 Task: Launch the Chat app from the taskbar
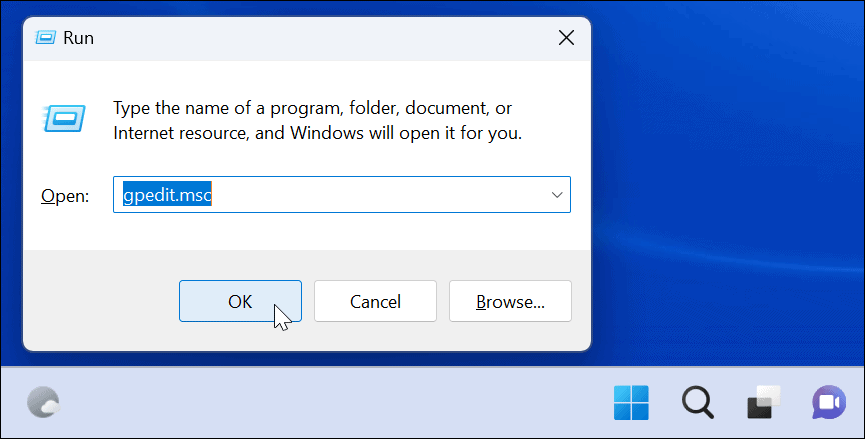[828, 403]
